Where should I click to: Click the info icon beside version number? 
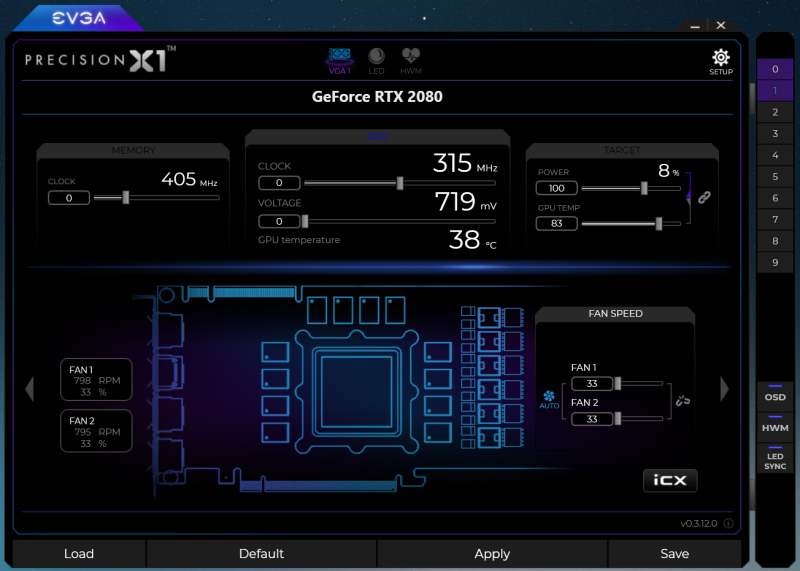729,523
